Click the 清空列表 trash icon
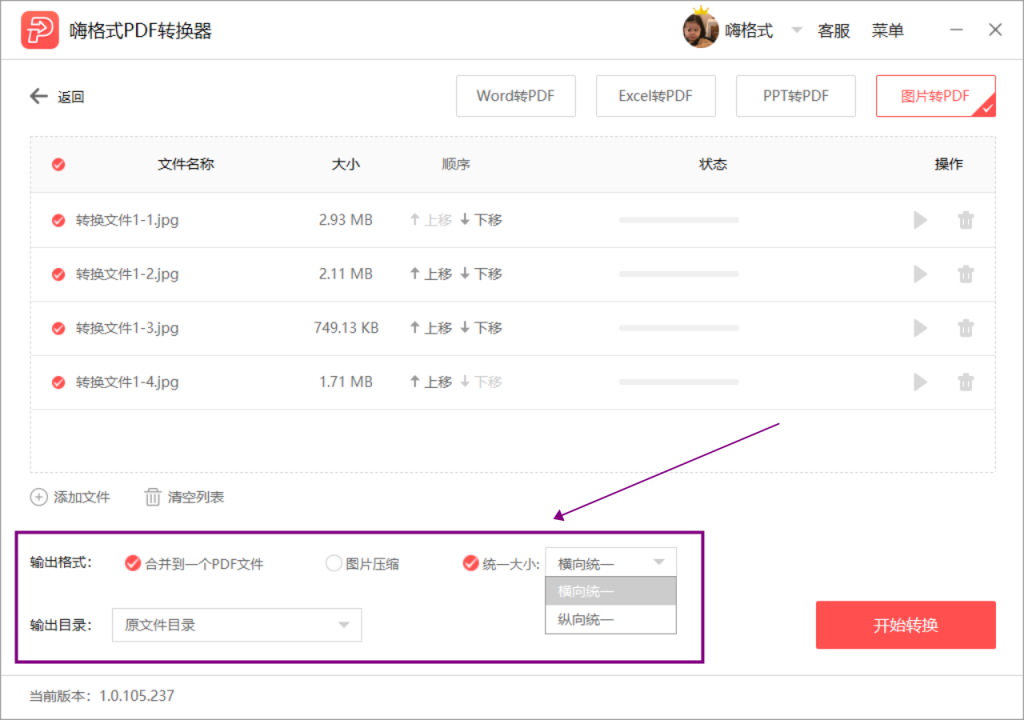1024x720 pixels. (152, 497)
